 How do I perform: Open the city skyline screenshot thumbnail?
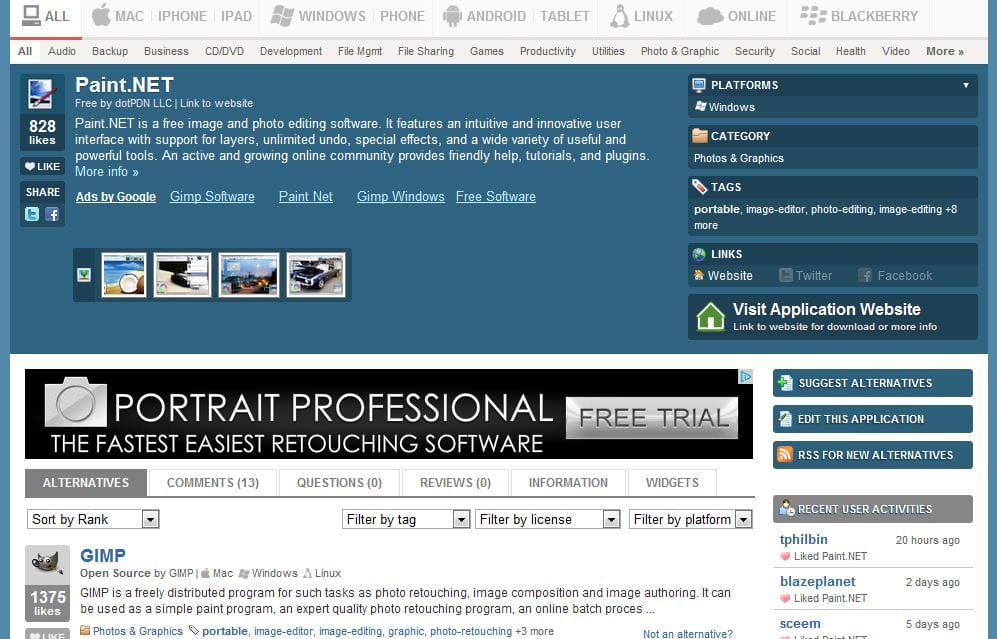click(249, 275)
